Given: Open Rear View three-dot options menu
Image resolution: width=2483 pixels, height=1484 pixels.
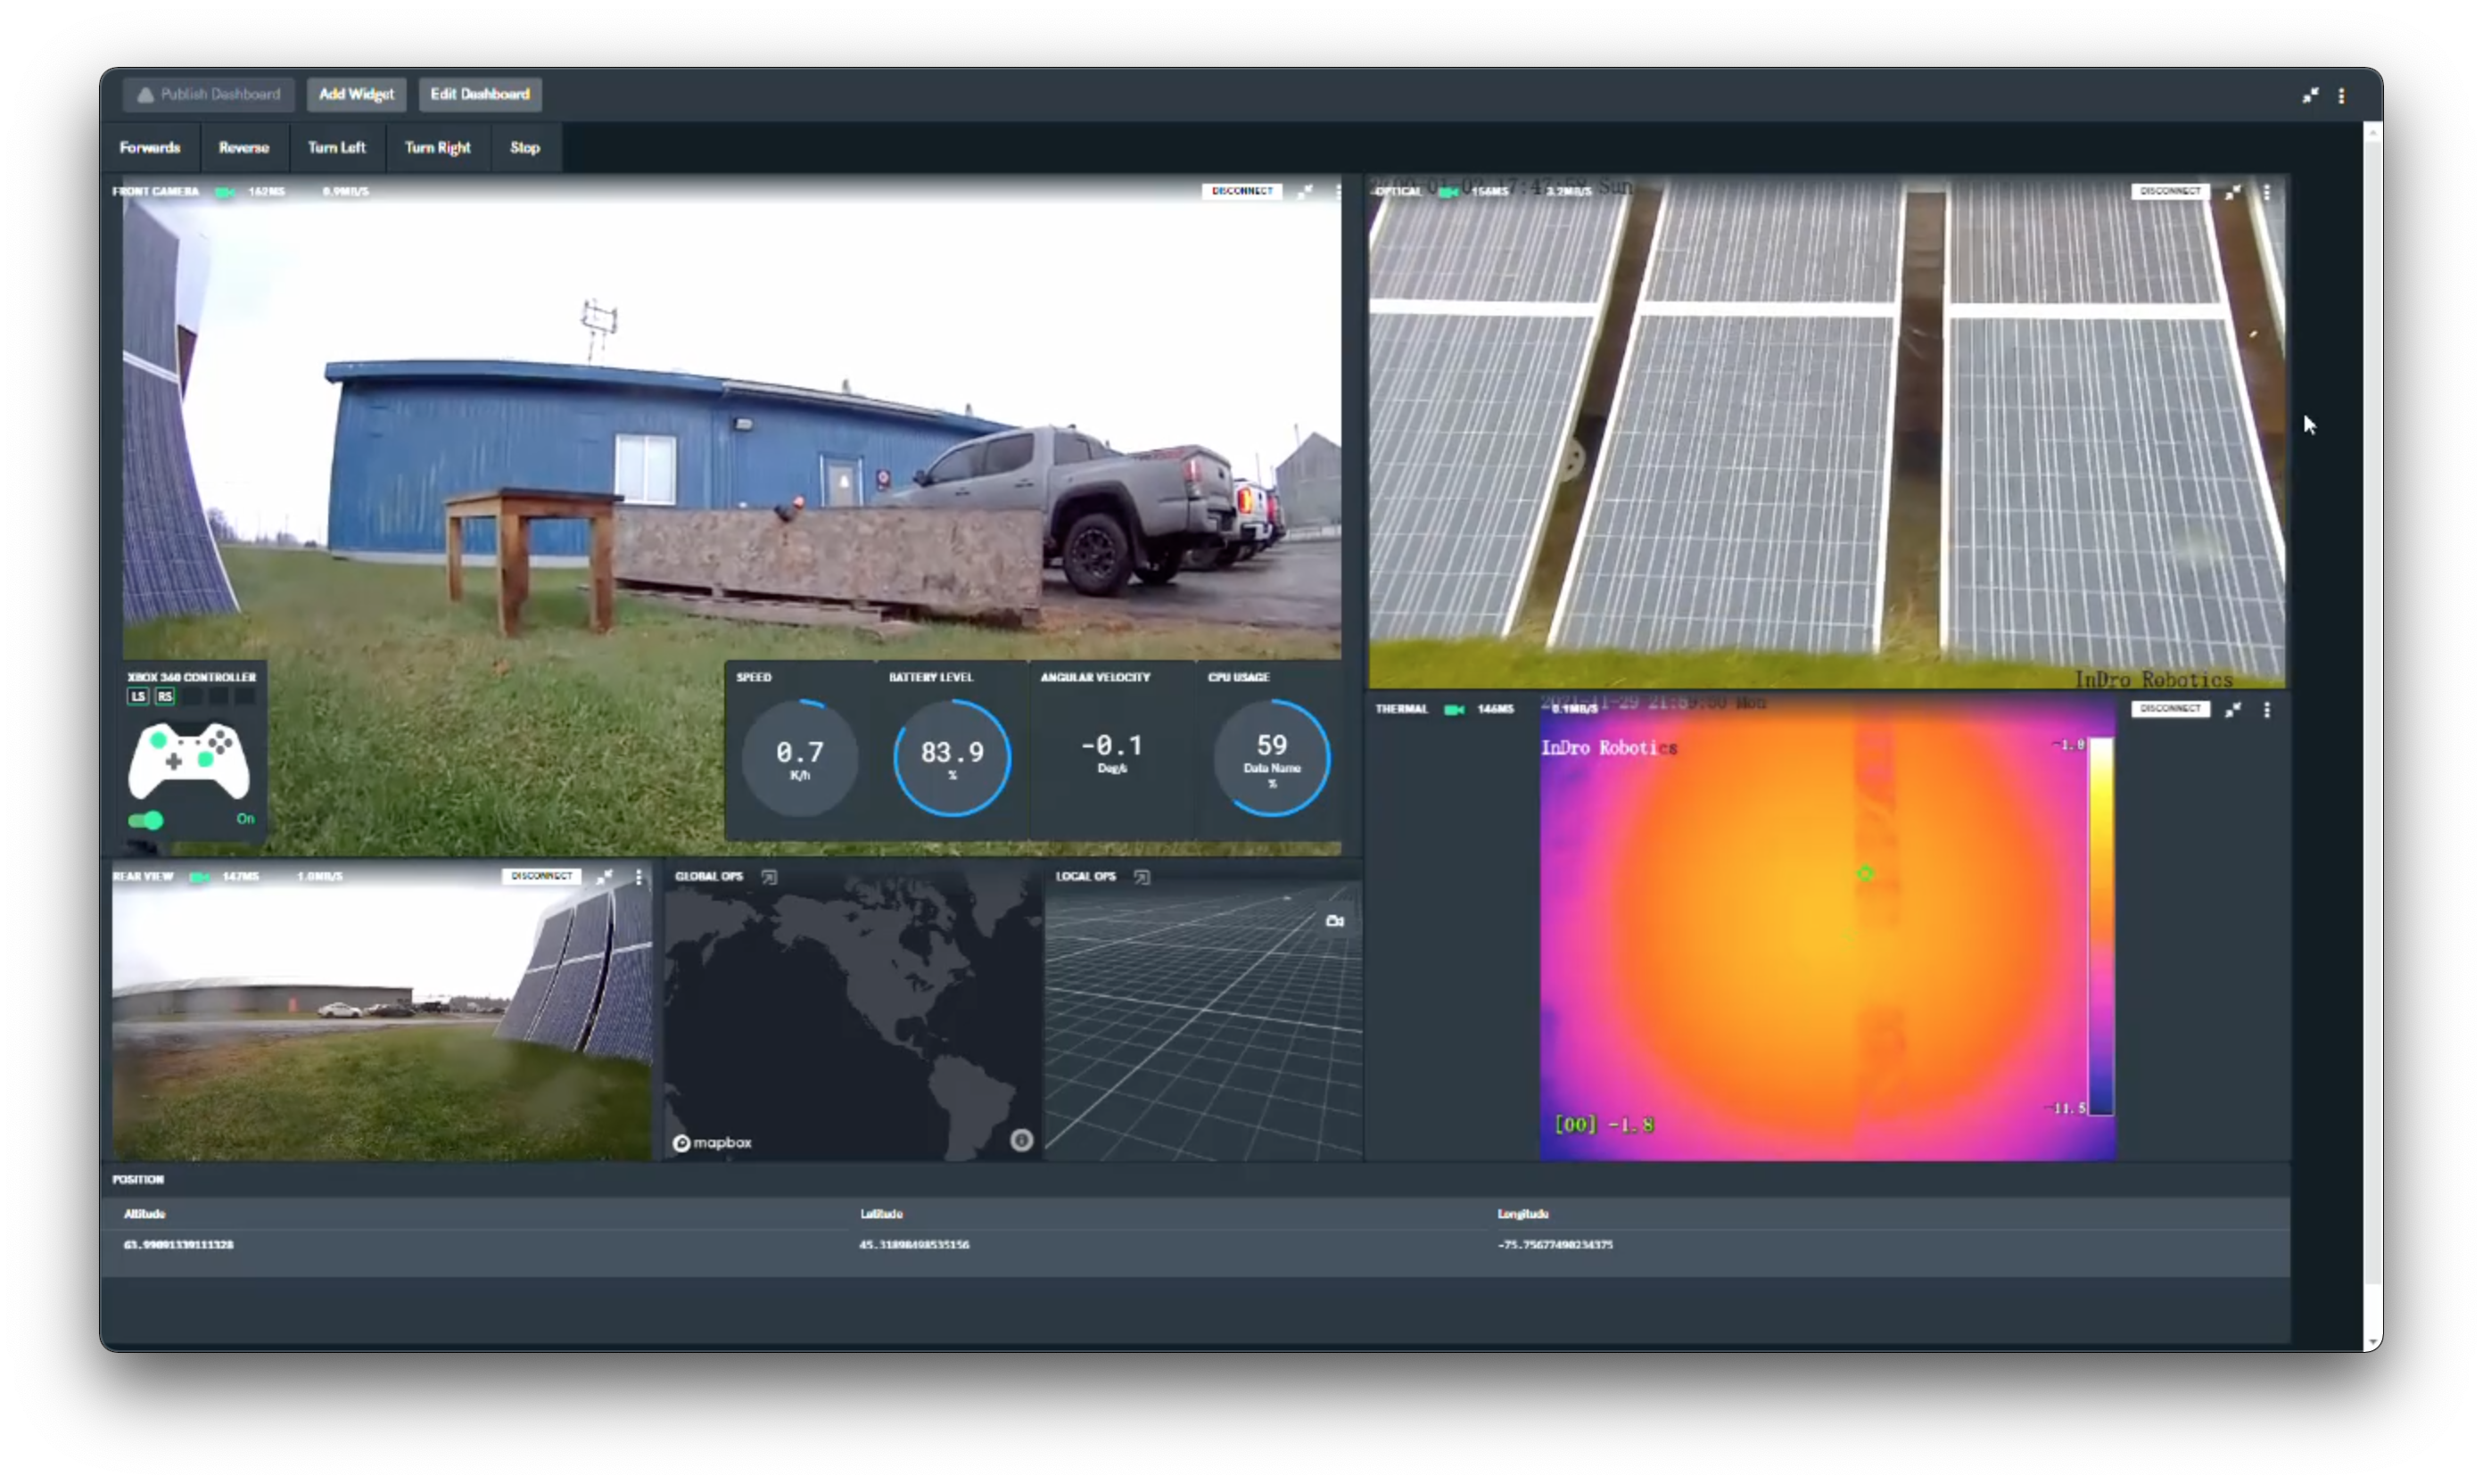Looking at the screenshot, I should pyautogui.click(x=639, y=876).
